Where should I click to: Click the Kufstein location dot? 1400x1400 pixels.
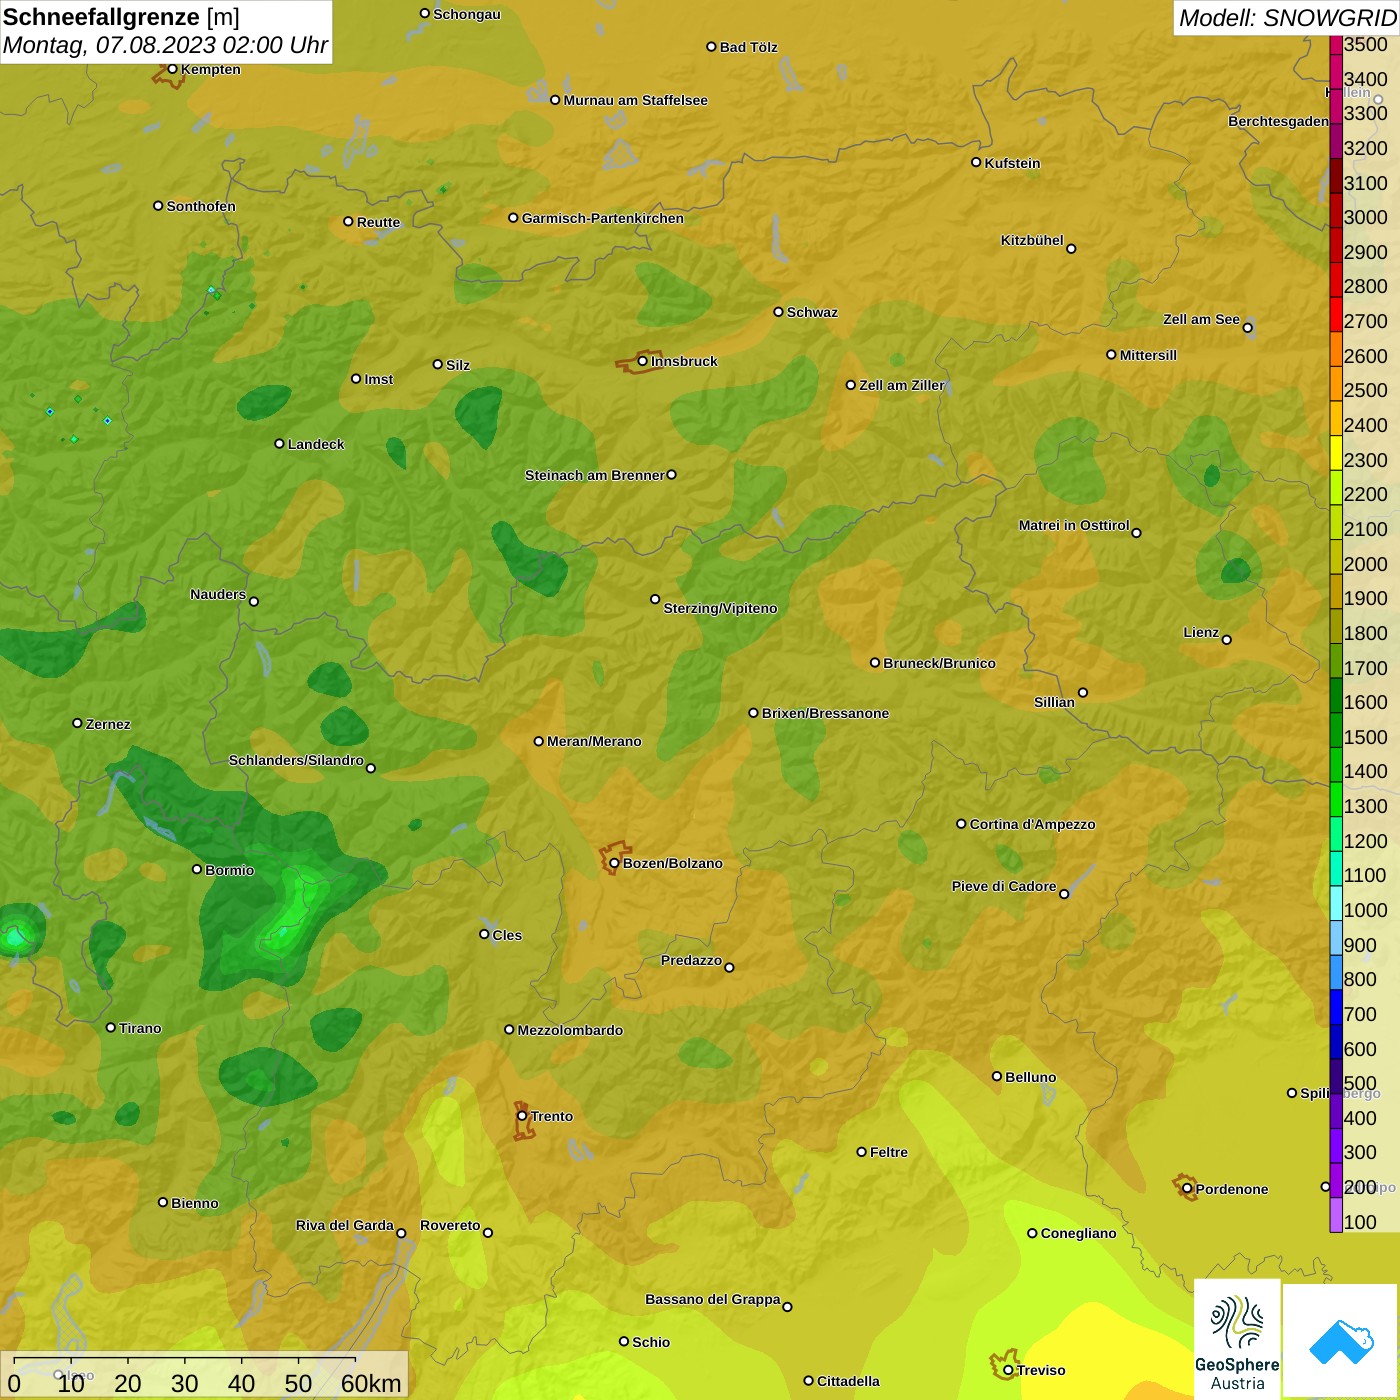pos(976,162)
